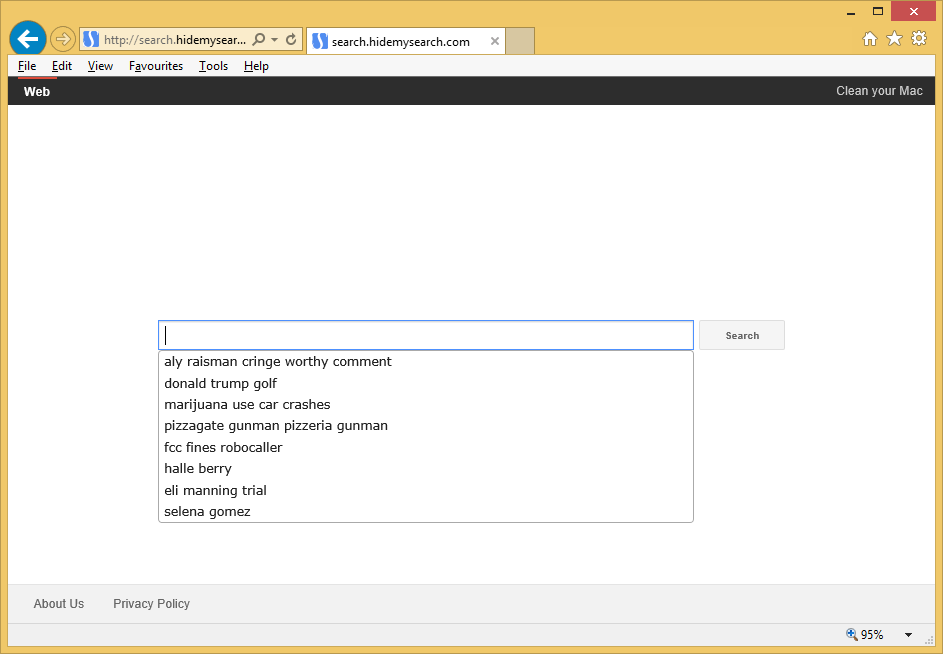Focus the main search input box
The width and height of the screenshot is (943, 654).
click(x=426, y=335)
